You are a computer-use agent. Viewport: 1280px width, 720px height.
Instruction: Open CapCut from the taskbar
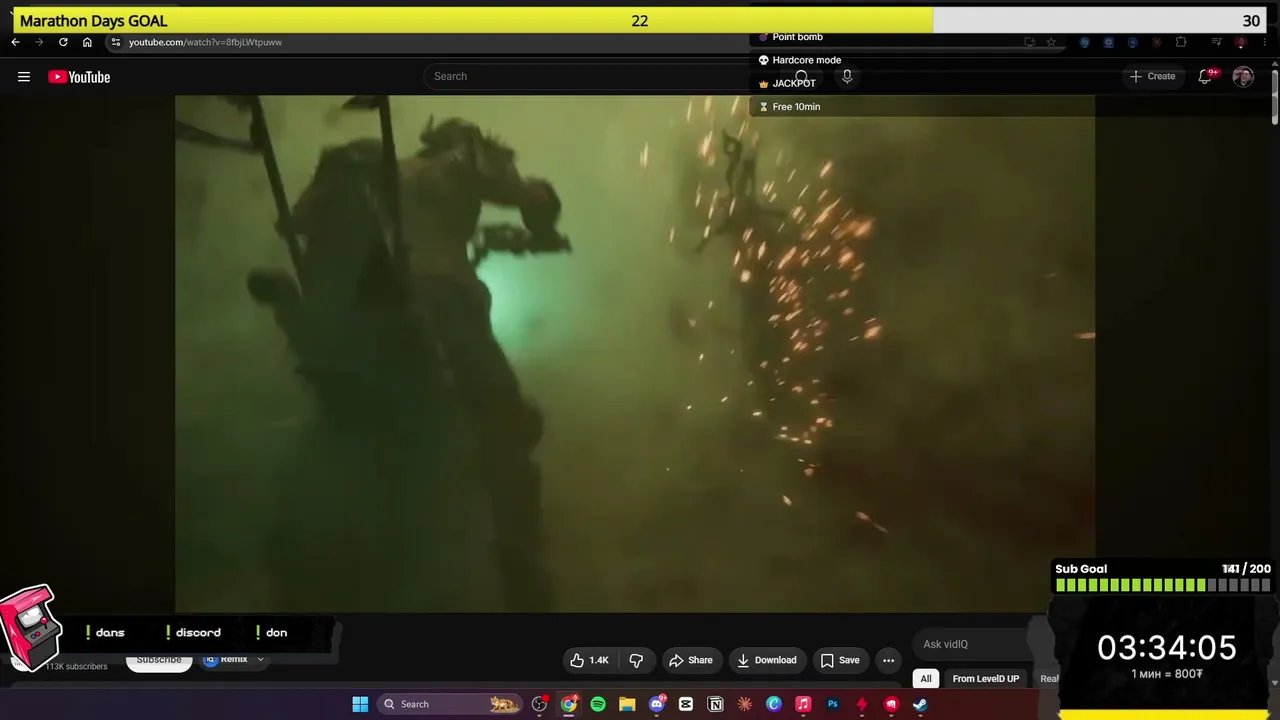click(x=686, y=704)
